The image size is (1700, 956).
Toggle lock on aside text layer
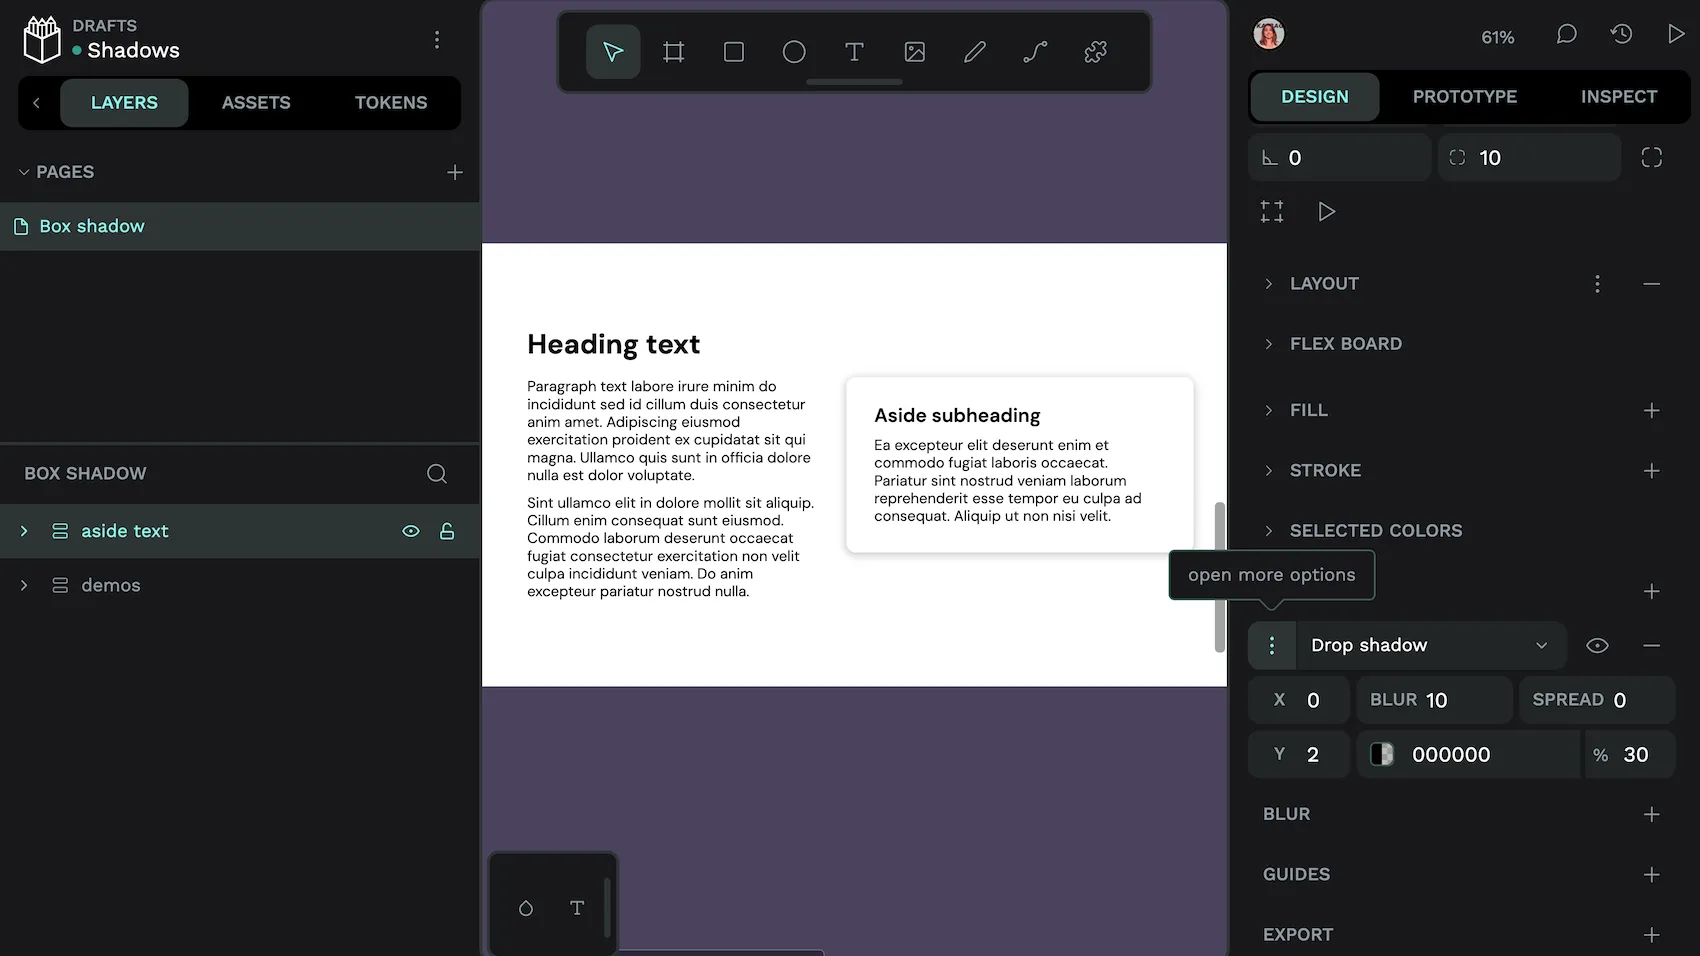tap(447, 531)
